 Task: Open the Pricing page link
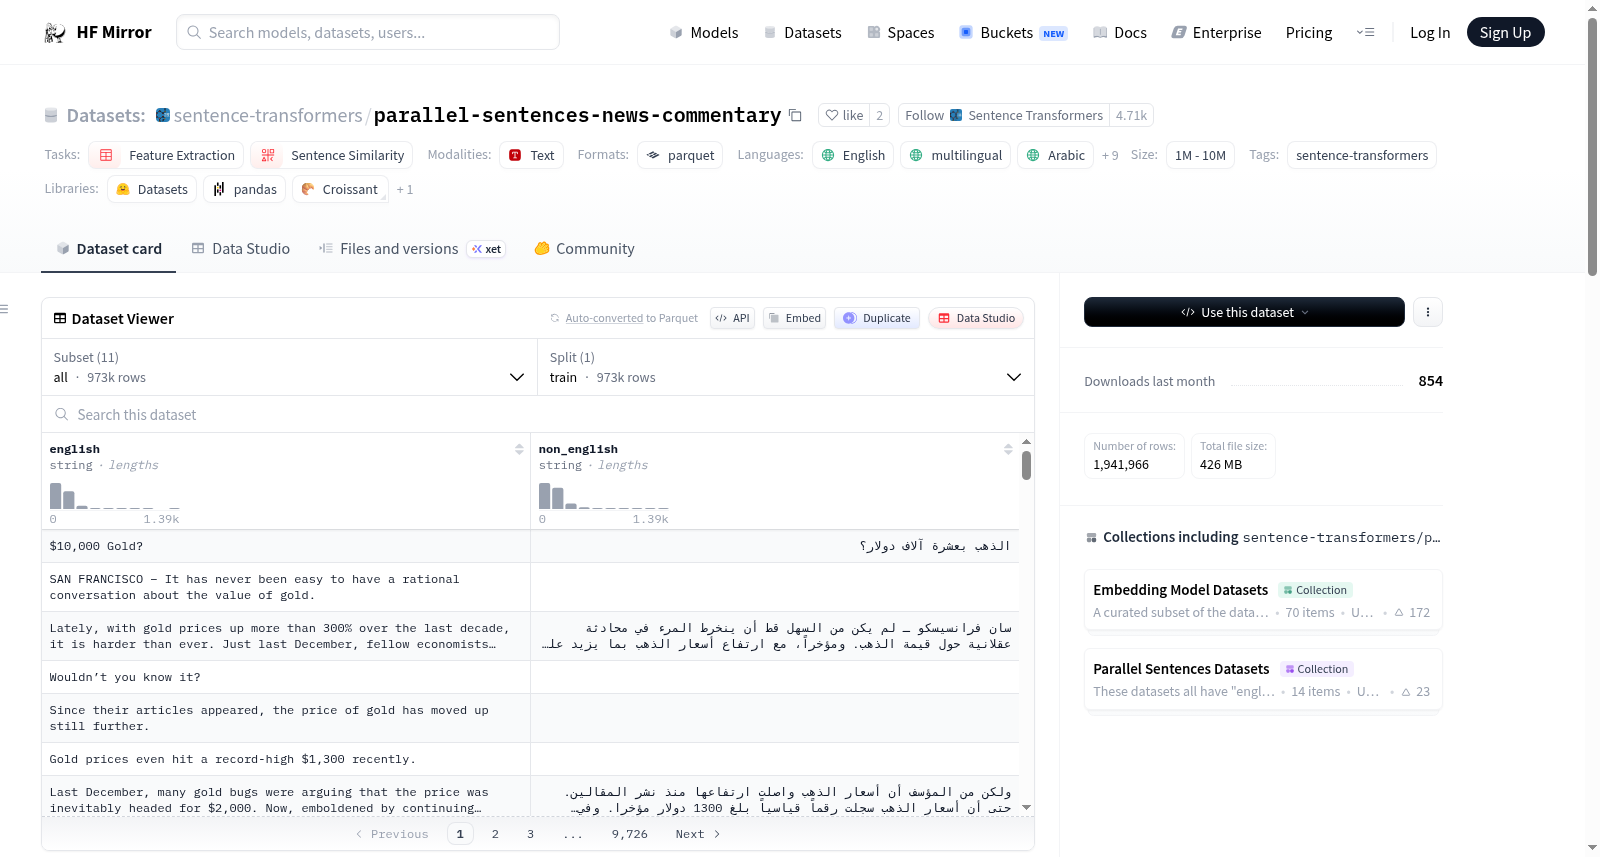point(1309,33)
